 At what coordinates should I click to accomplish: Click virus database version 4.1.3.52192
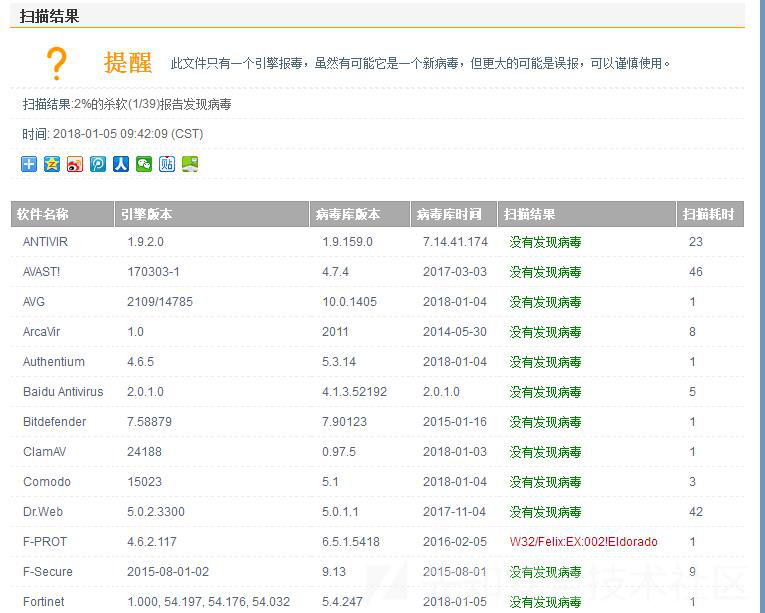354,392
